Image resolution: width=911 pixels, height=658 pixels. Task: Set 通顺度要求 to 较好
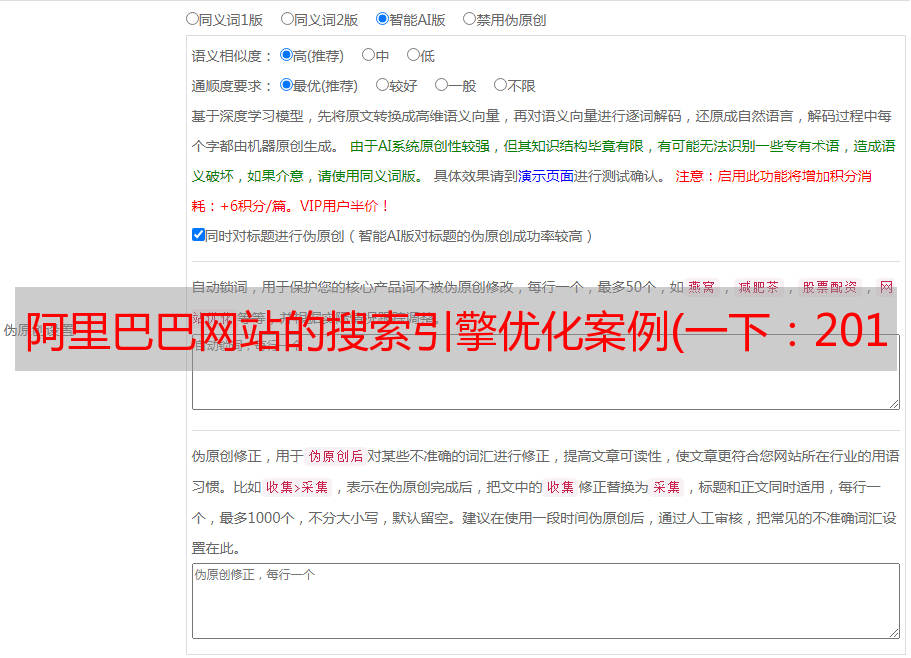click(x=382, y=85)
